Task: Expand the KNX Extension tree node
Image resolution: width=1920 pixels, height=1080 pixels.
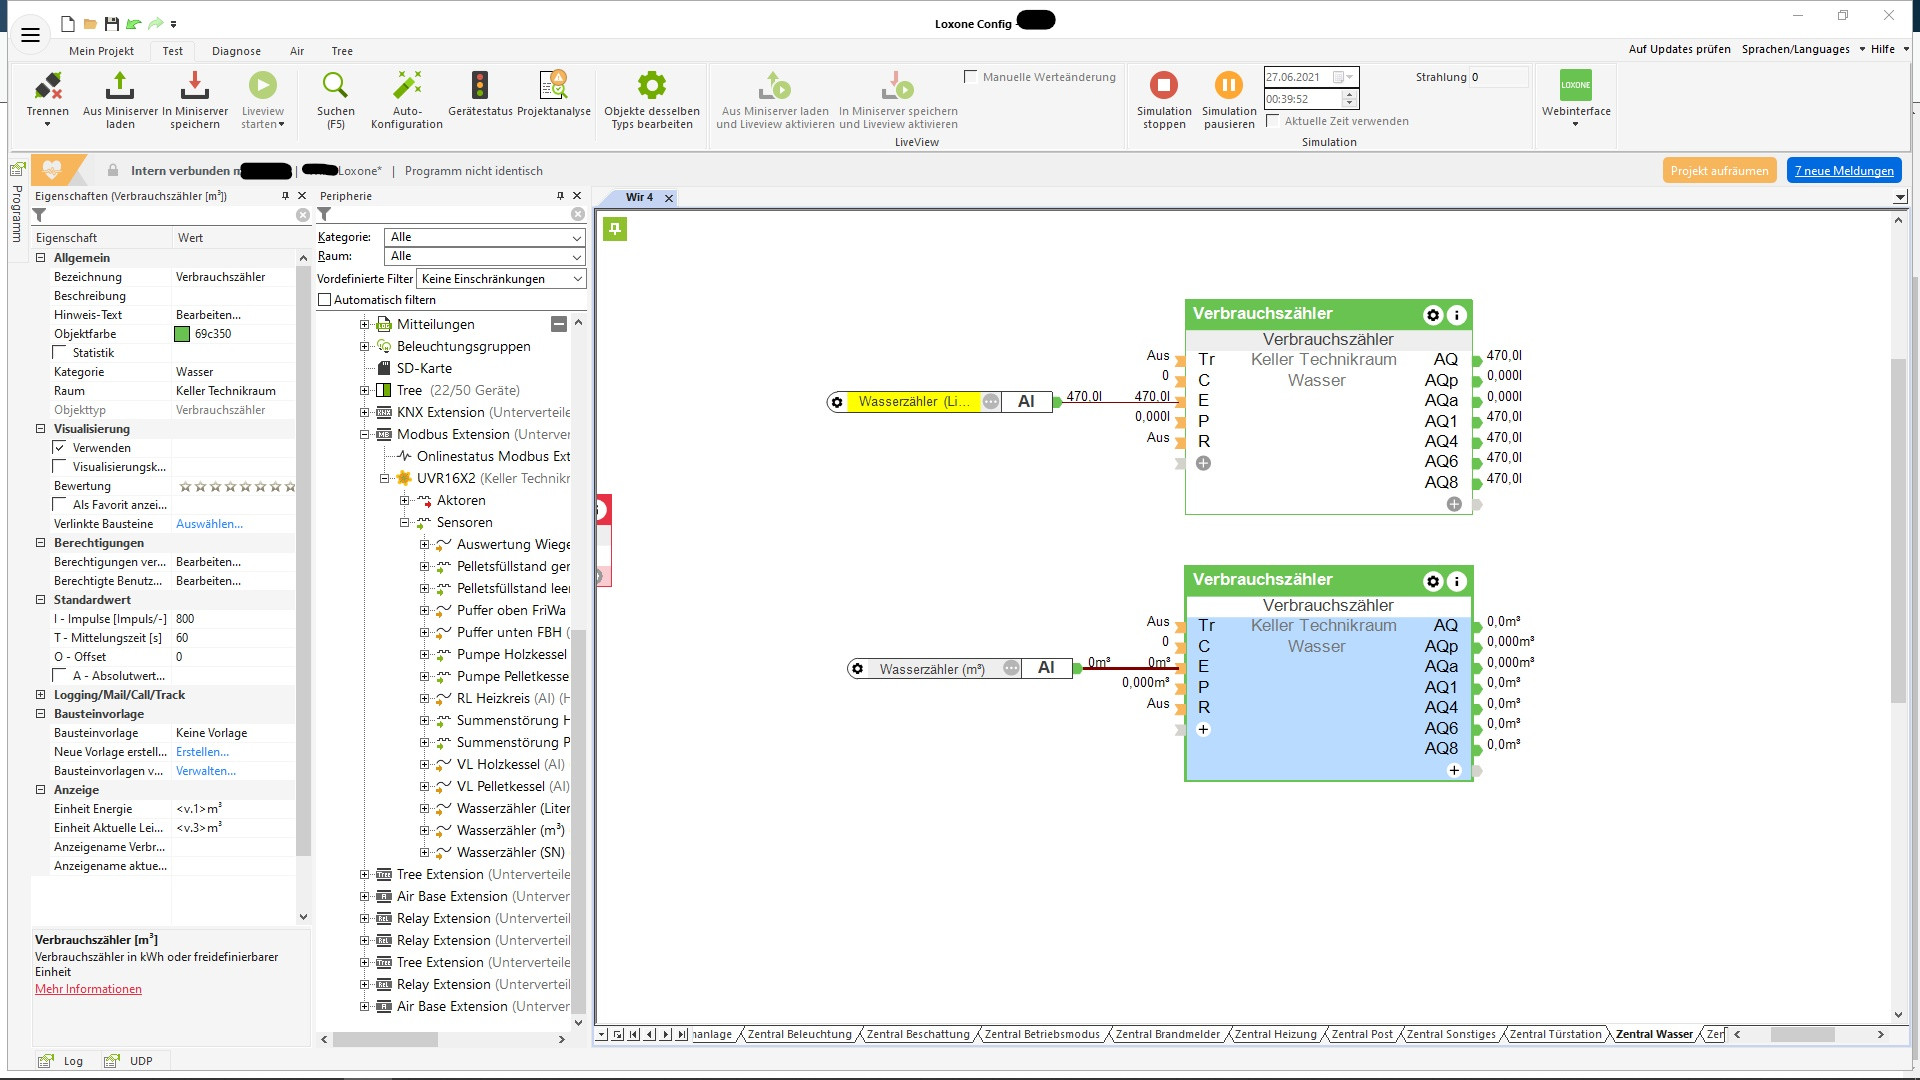Action: pyautogui.click(x=365, y=412)
